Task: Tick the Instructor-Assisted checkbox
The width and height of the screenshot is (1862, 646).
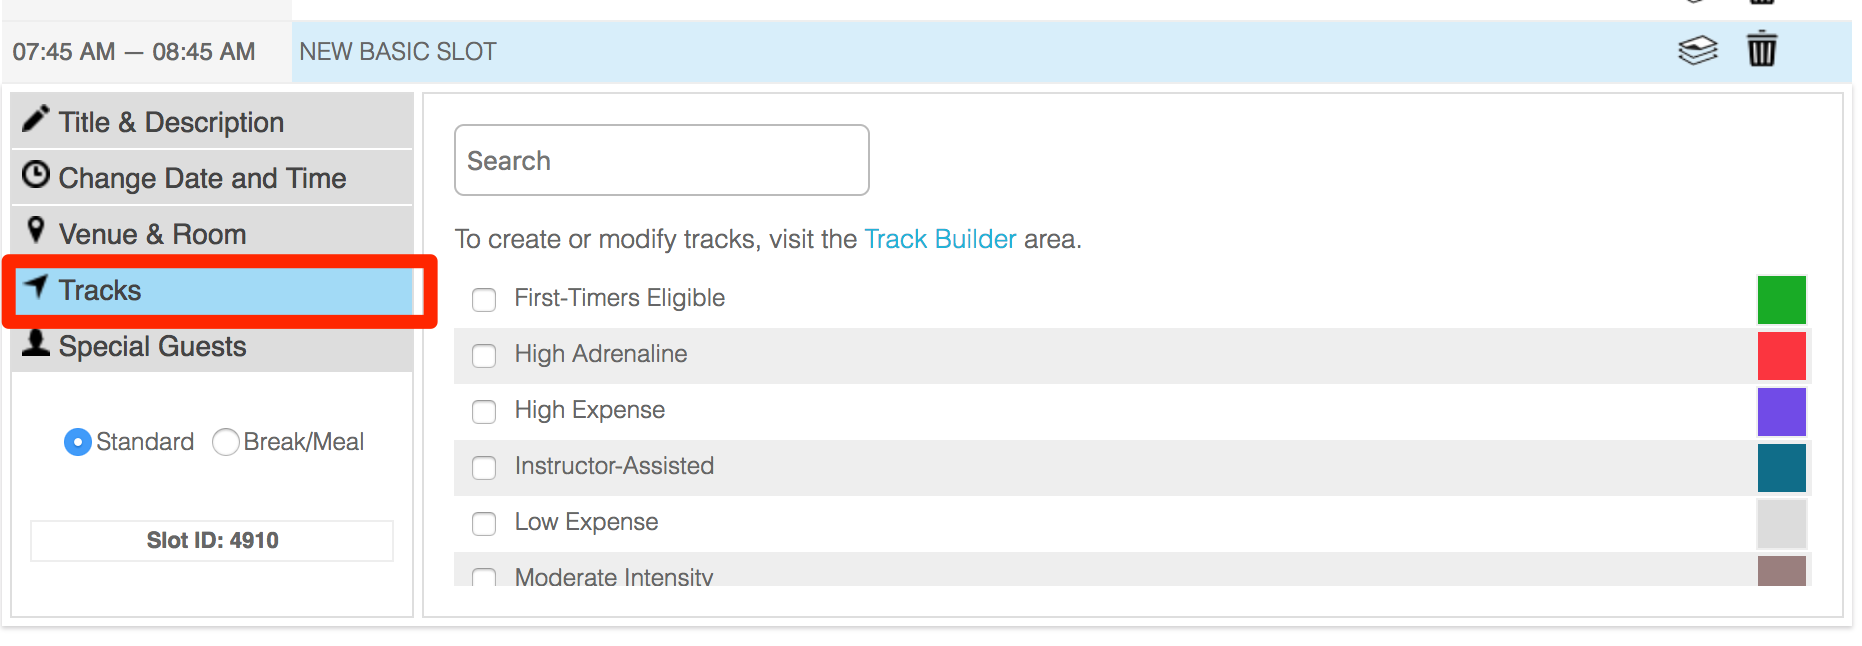Action: 484,468
